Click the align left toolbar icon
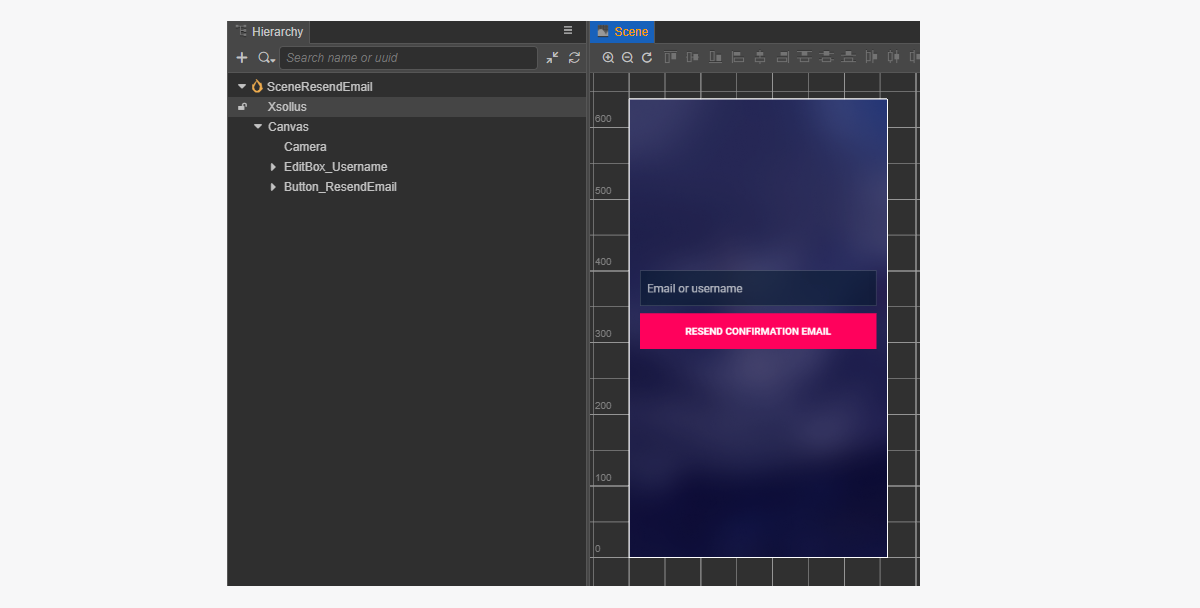Screen dimensions: 1200x608 (738, 58)
